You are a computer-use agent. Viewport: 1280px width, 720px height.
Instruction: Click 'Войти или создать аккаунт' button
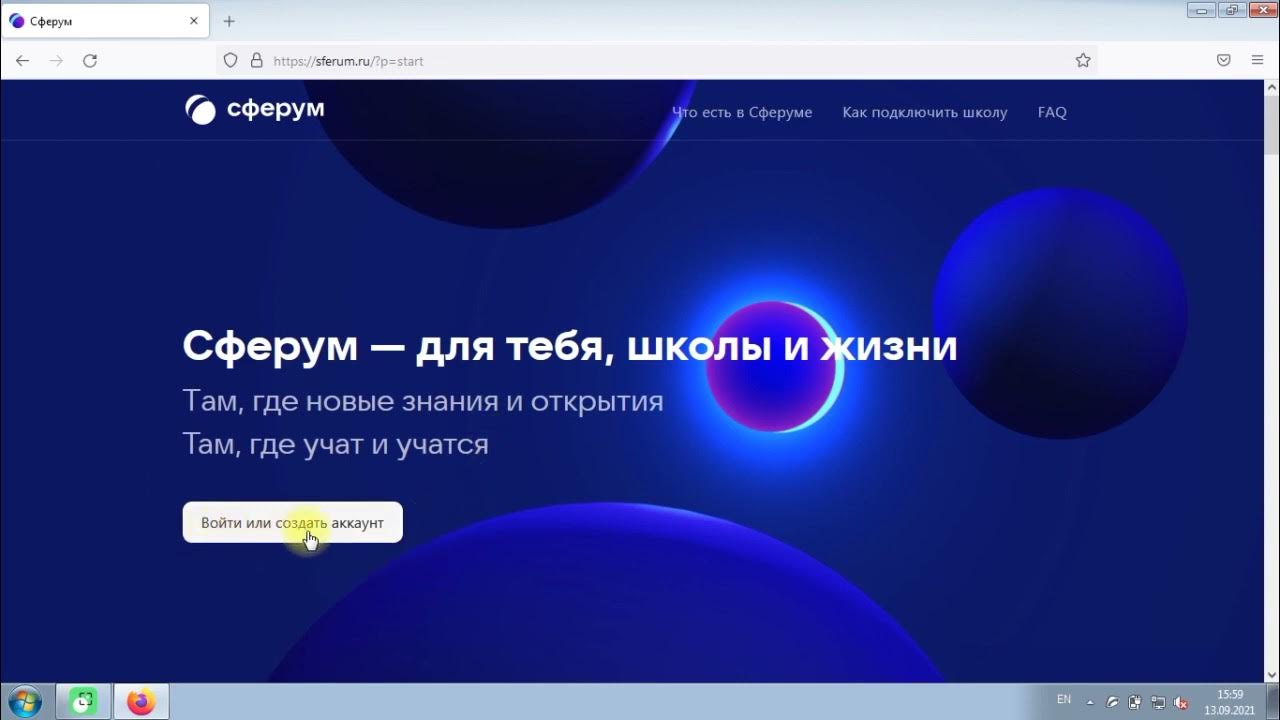tap(292, 522)
